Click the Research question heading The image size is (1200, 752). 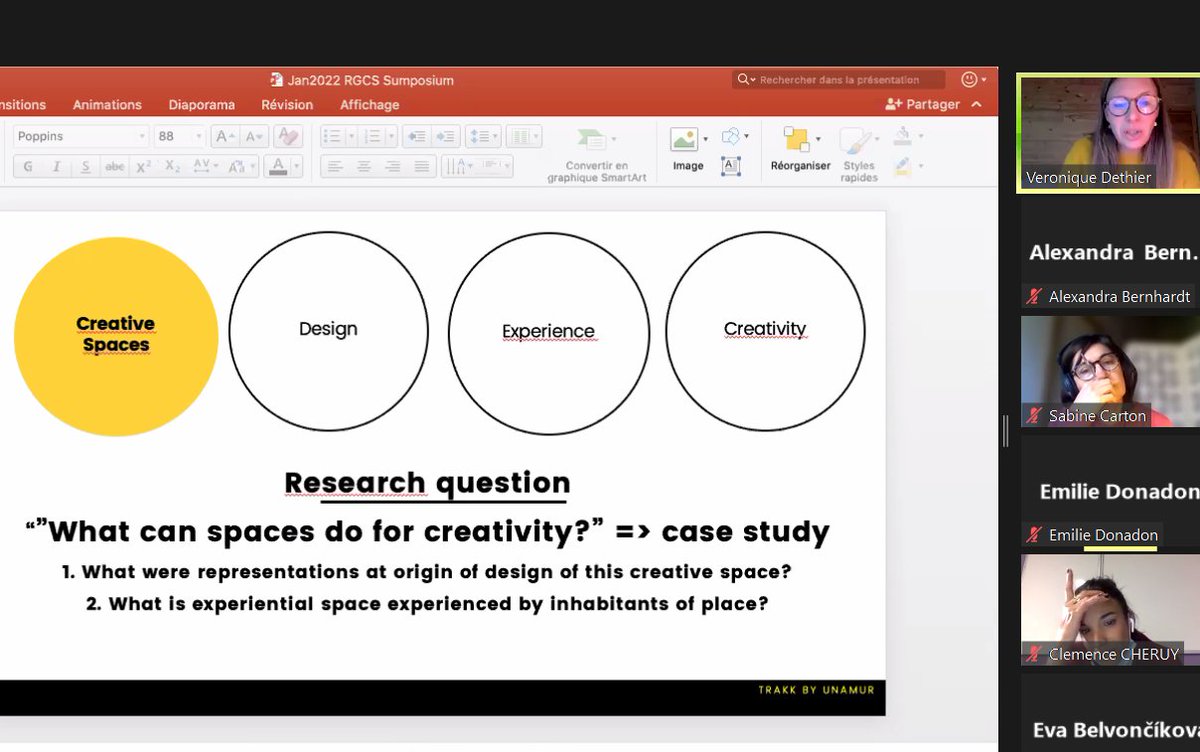427,483
